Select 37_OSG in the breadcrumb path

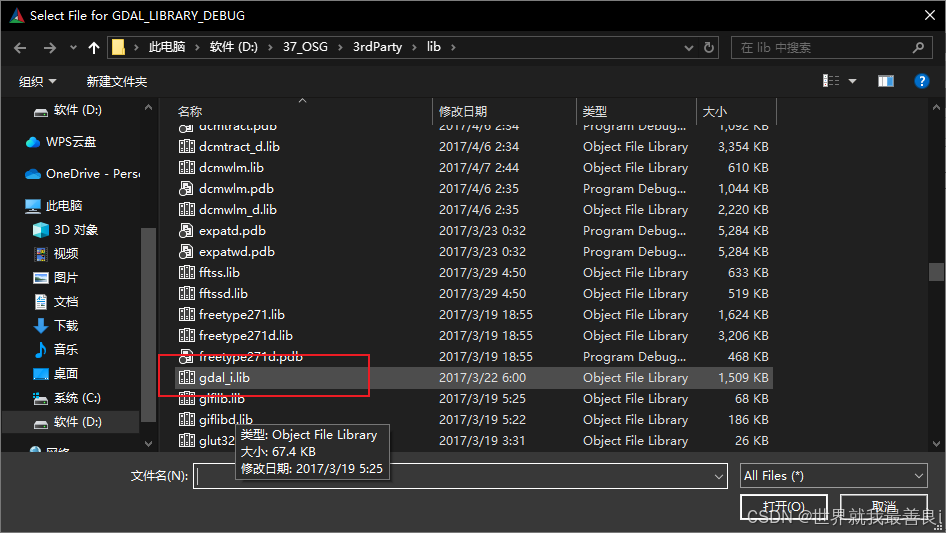pos(305,47)
